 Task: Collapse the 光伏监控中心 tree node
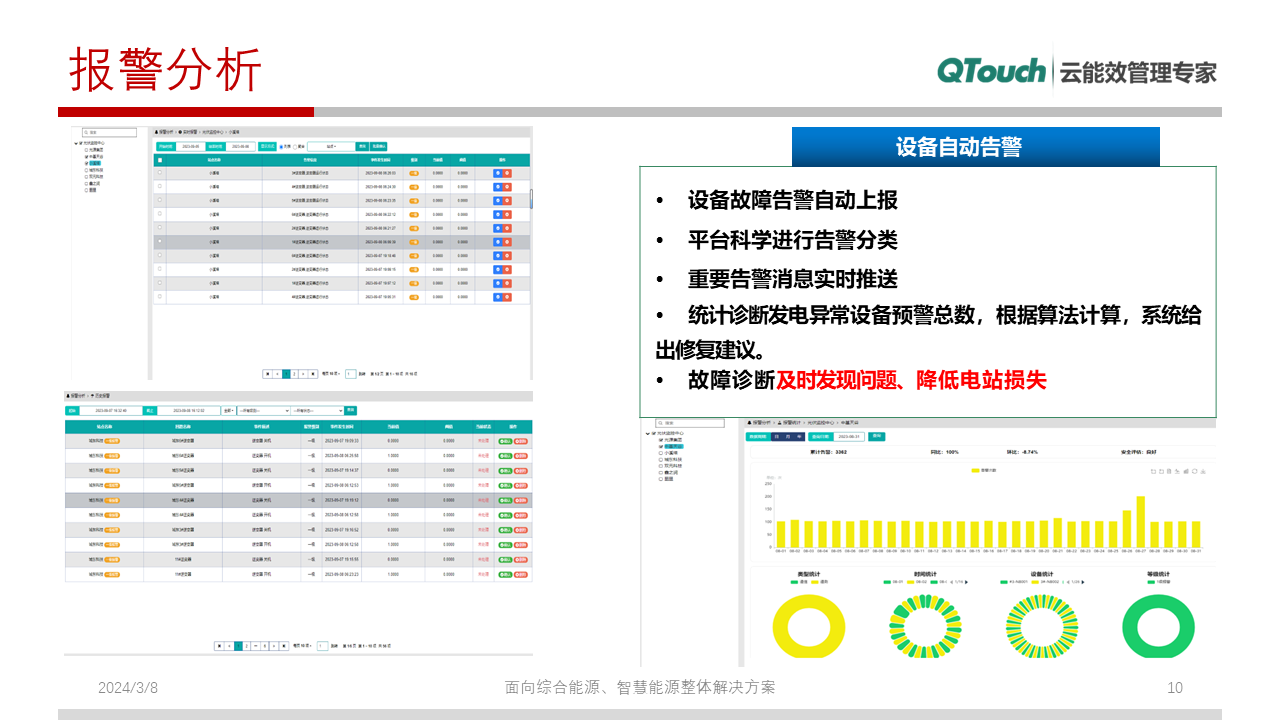[x=77, y=141]
